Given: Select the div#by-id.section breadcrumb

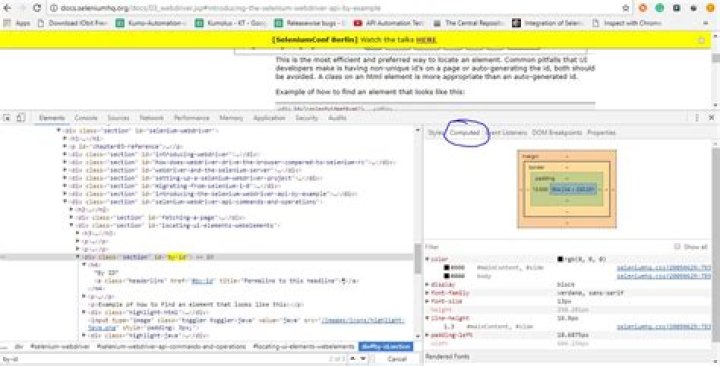Looking at the screenshot, I should coord(386,346).
